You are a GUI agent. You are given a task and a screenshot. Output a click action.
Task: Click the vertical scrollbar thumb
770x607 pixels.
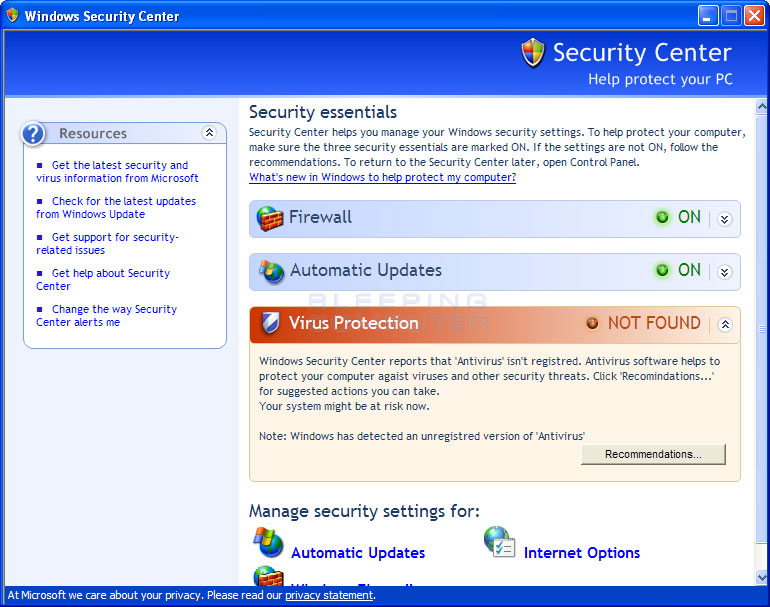[762, 329]
